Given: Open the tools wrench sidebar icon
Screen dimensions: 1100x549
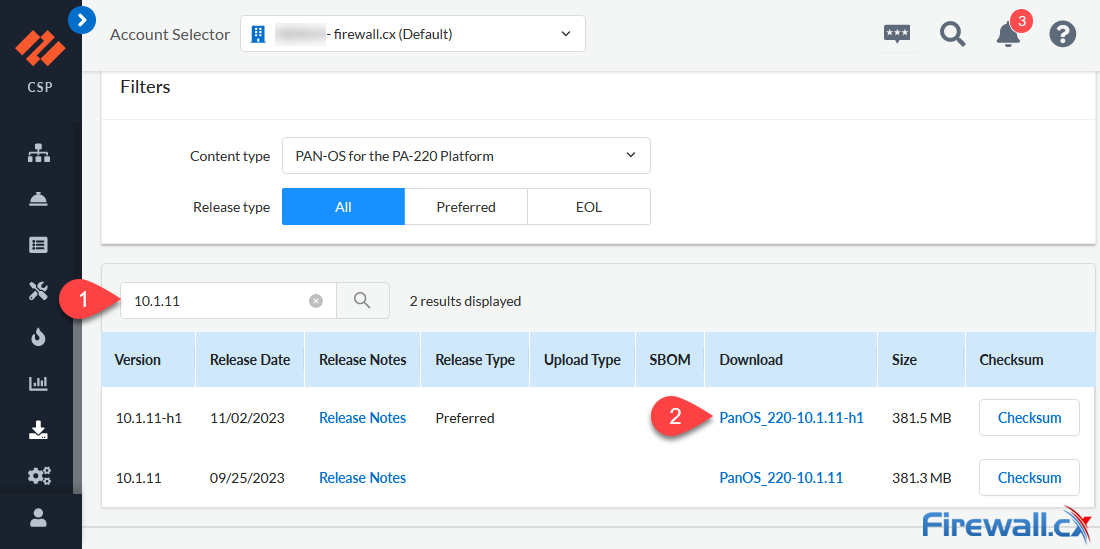Looking at the screenshot, I should [x=39, y=291].
